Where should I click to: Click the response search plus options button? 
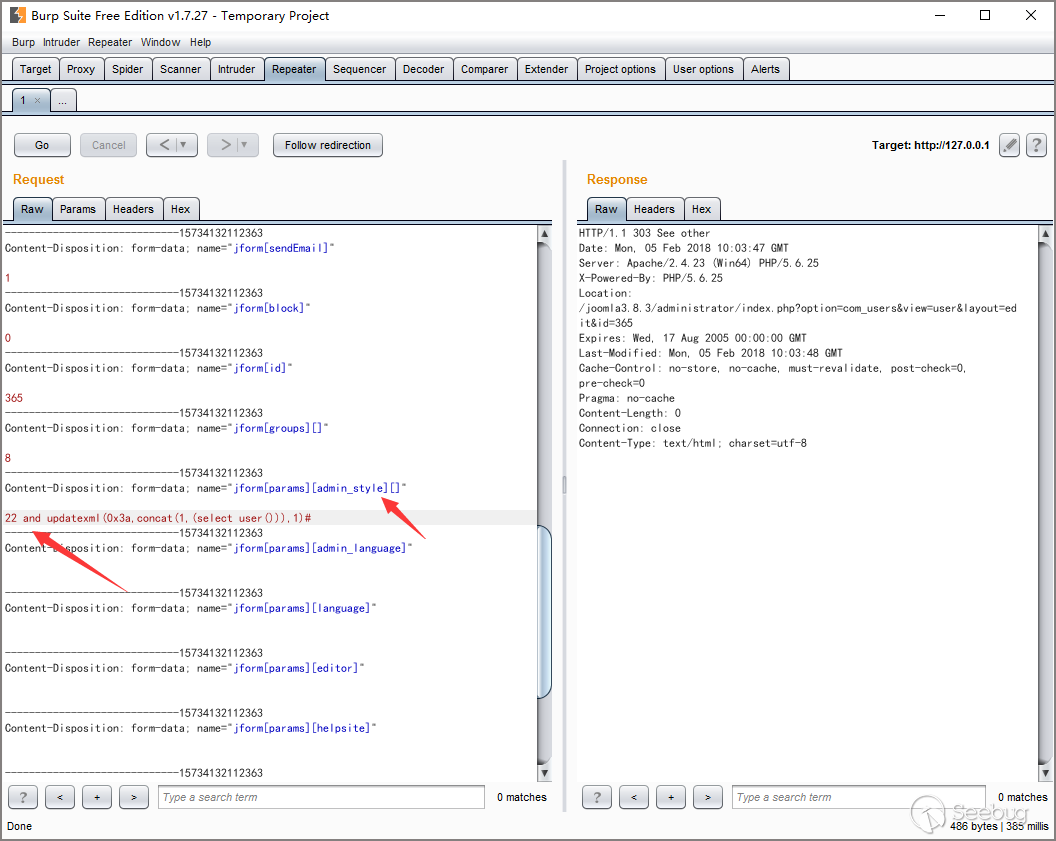(x=671, y=797)
